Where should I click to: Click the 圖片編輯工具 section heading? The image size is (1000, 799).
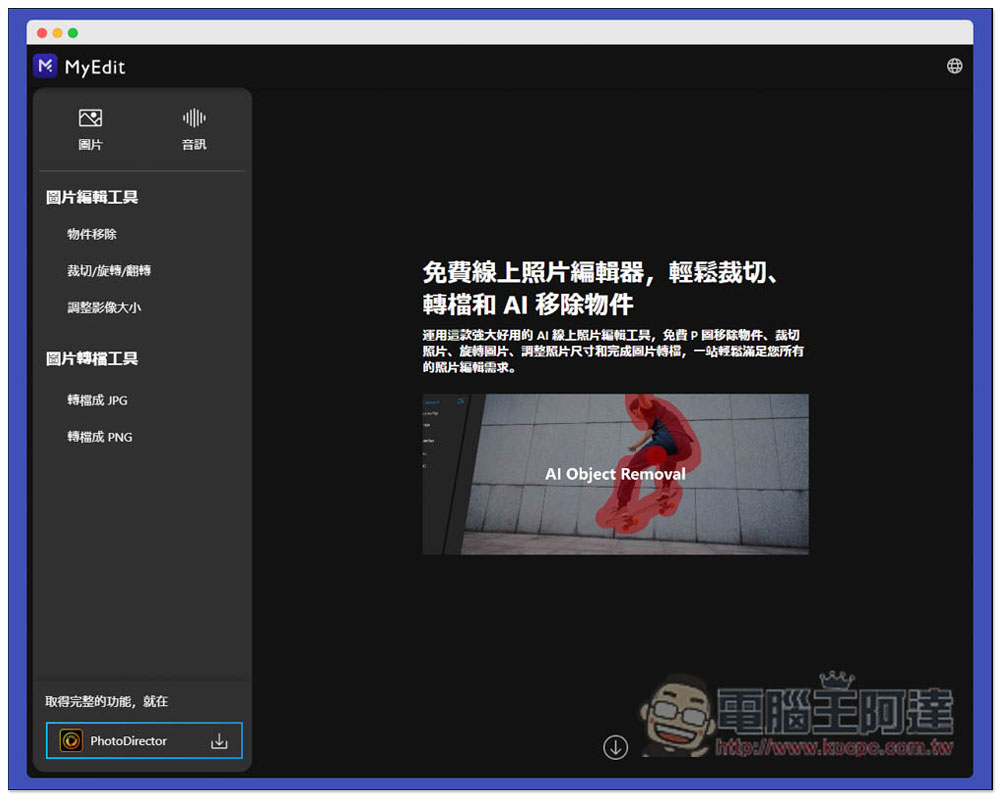pyautogui.click(x=92, y=197)
